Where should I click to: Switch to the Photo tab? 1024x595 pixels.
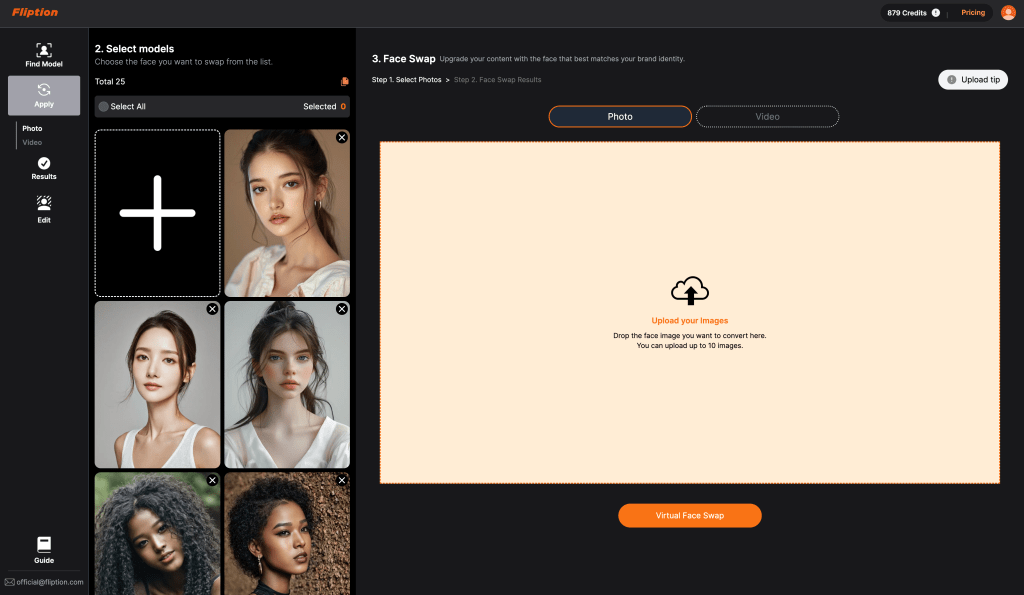(x=620, y=117)
